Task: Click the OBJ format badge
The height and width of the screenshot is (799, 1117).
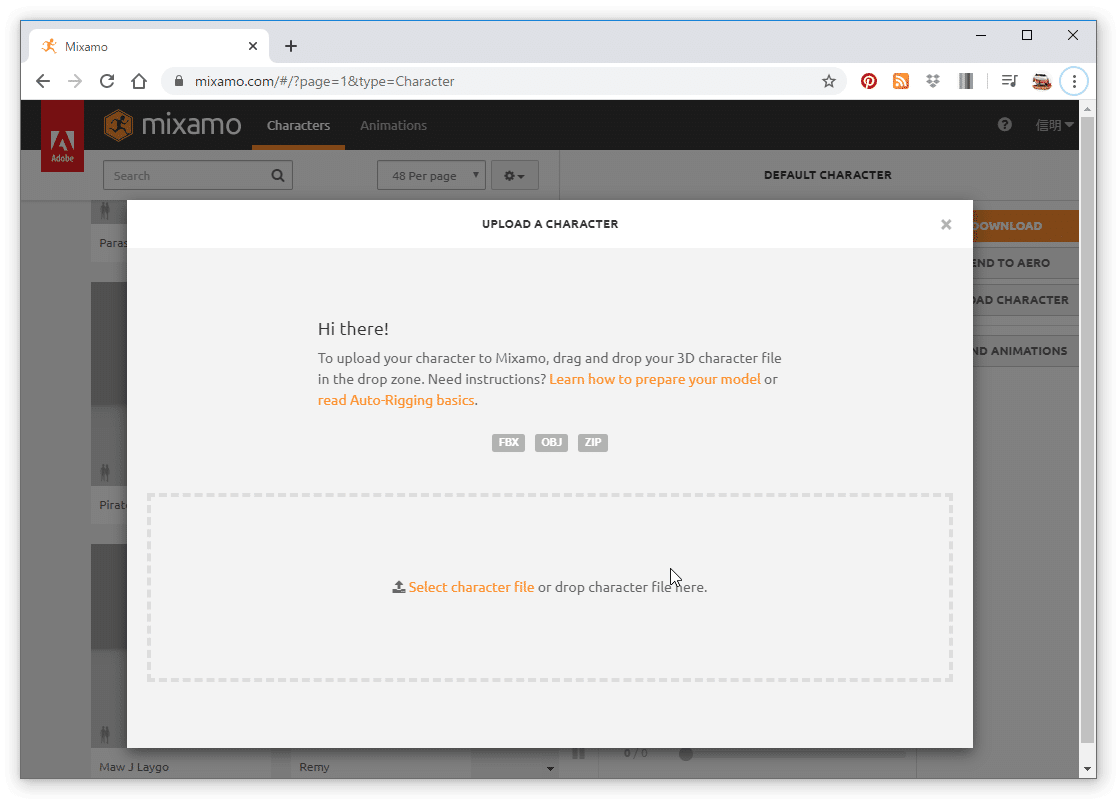Action: pyautogui.click(x=551, y=442)
